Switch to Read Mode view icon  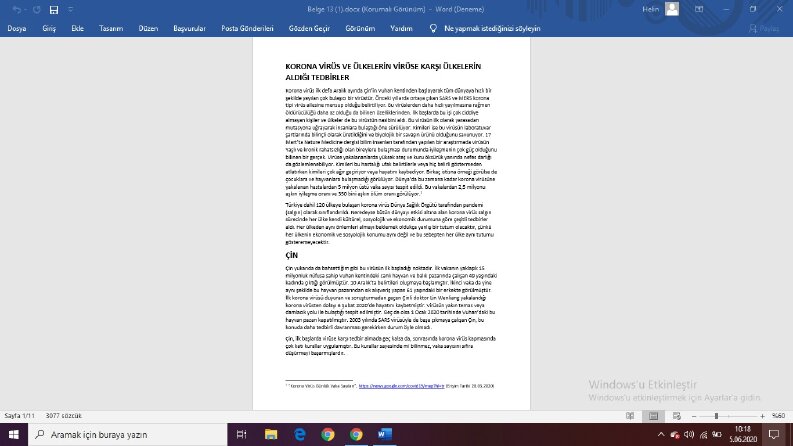coord(630,416)
